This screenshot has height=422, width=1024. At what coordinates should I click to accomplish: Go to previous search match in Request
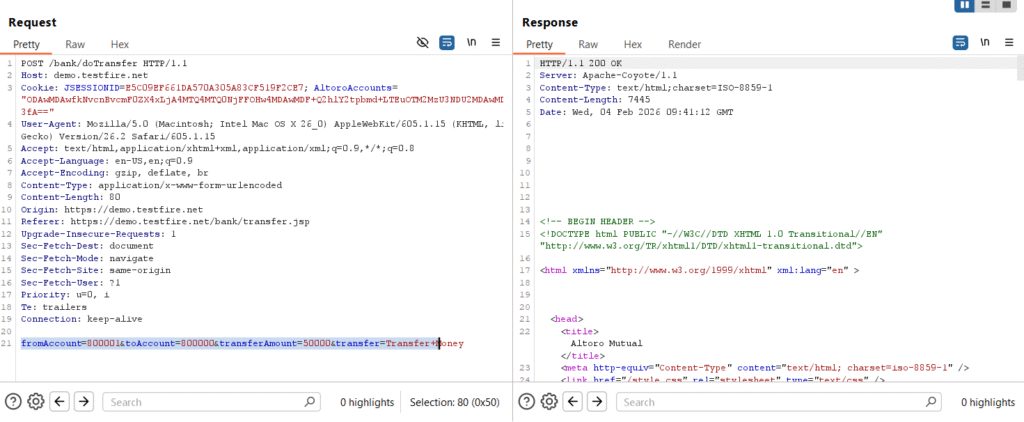pyautogui.click(x=60, y=401)
